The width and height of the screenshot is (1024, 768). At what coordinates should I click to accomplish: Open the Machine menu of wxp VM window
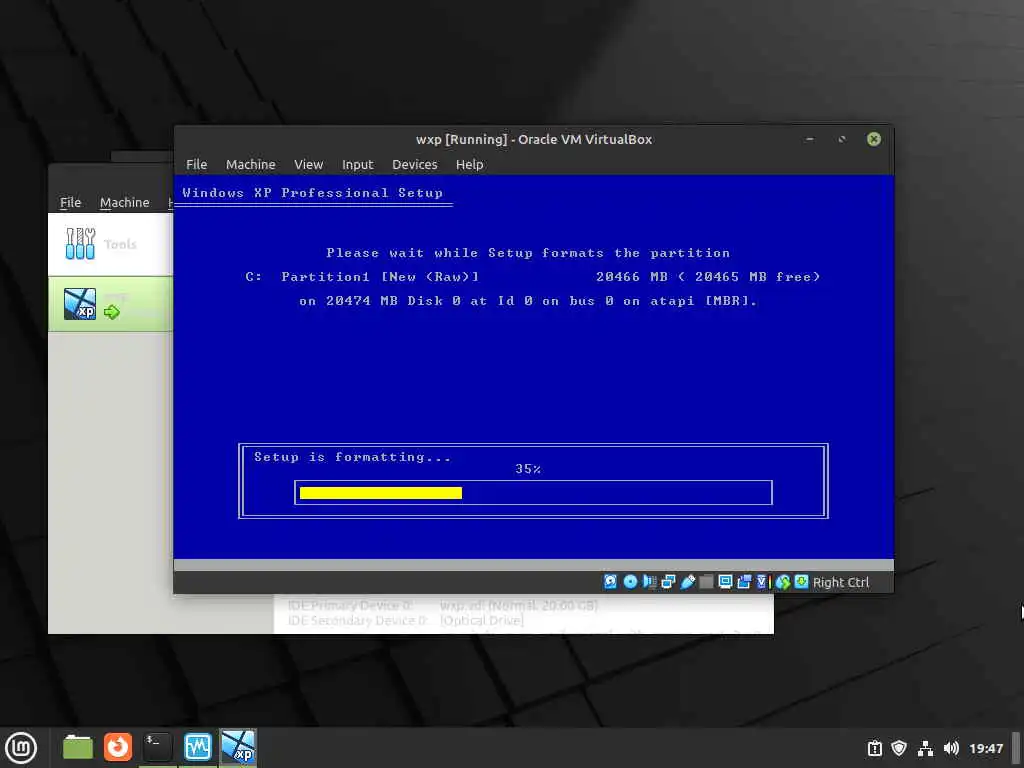(x=251, y=165)
